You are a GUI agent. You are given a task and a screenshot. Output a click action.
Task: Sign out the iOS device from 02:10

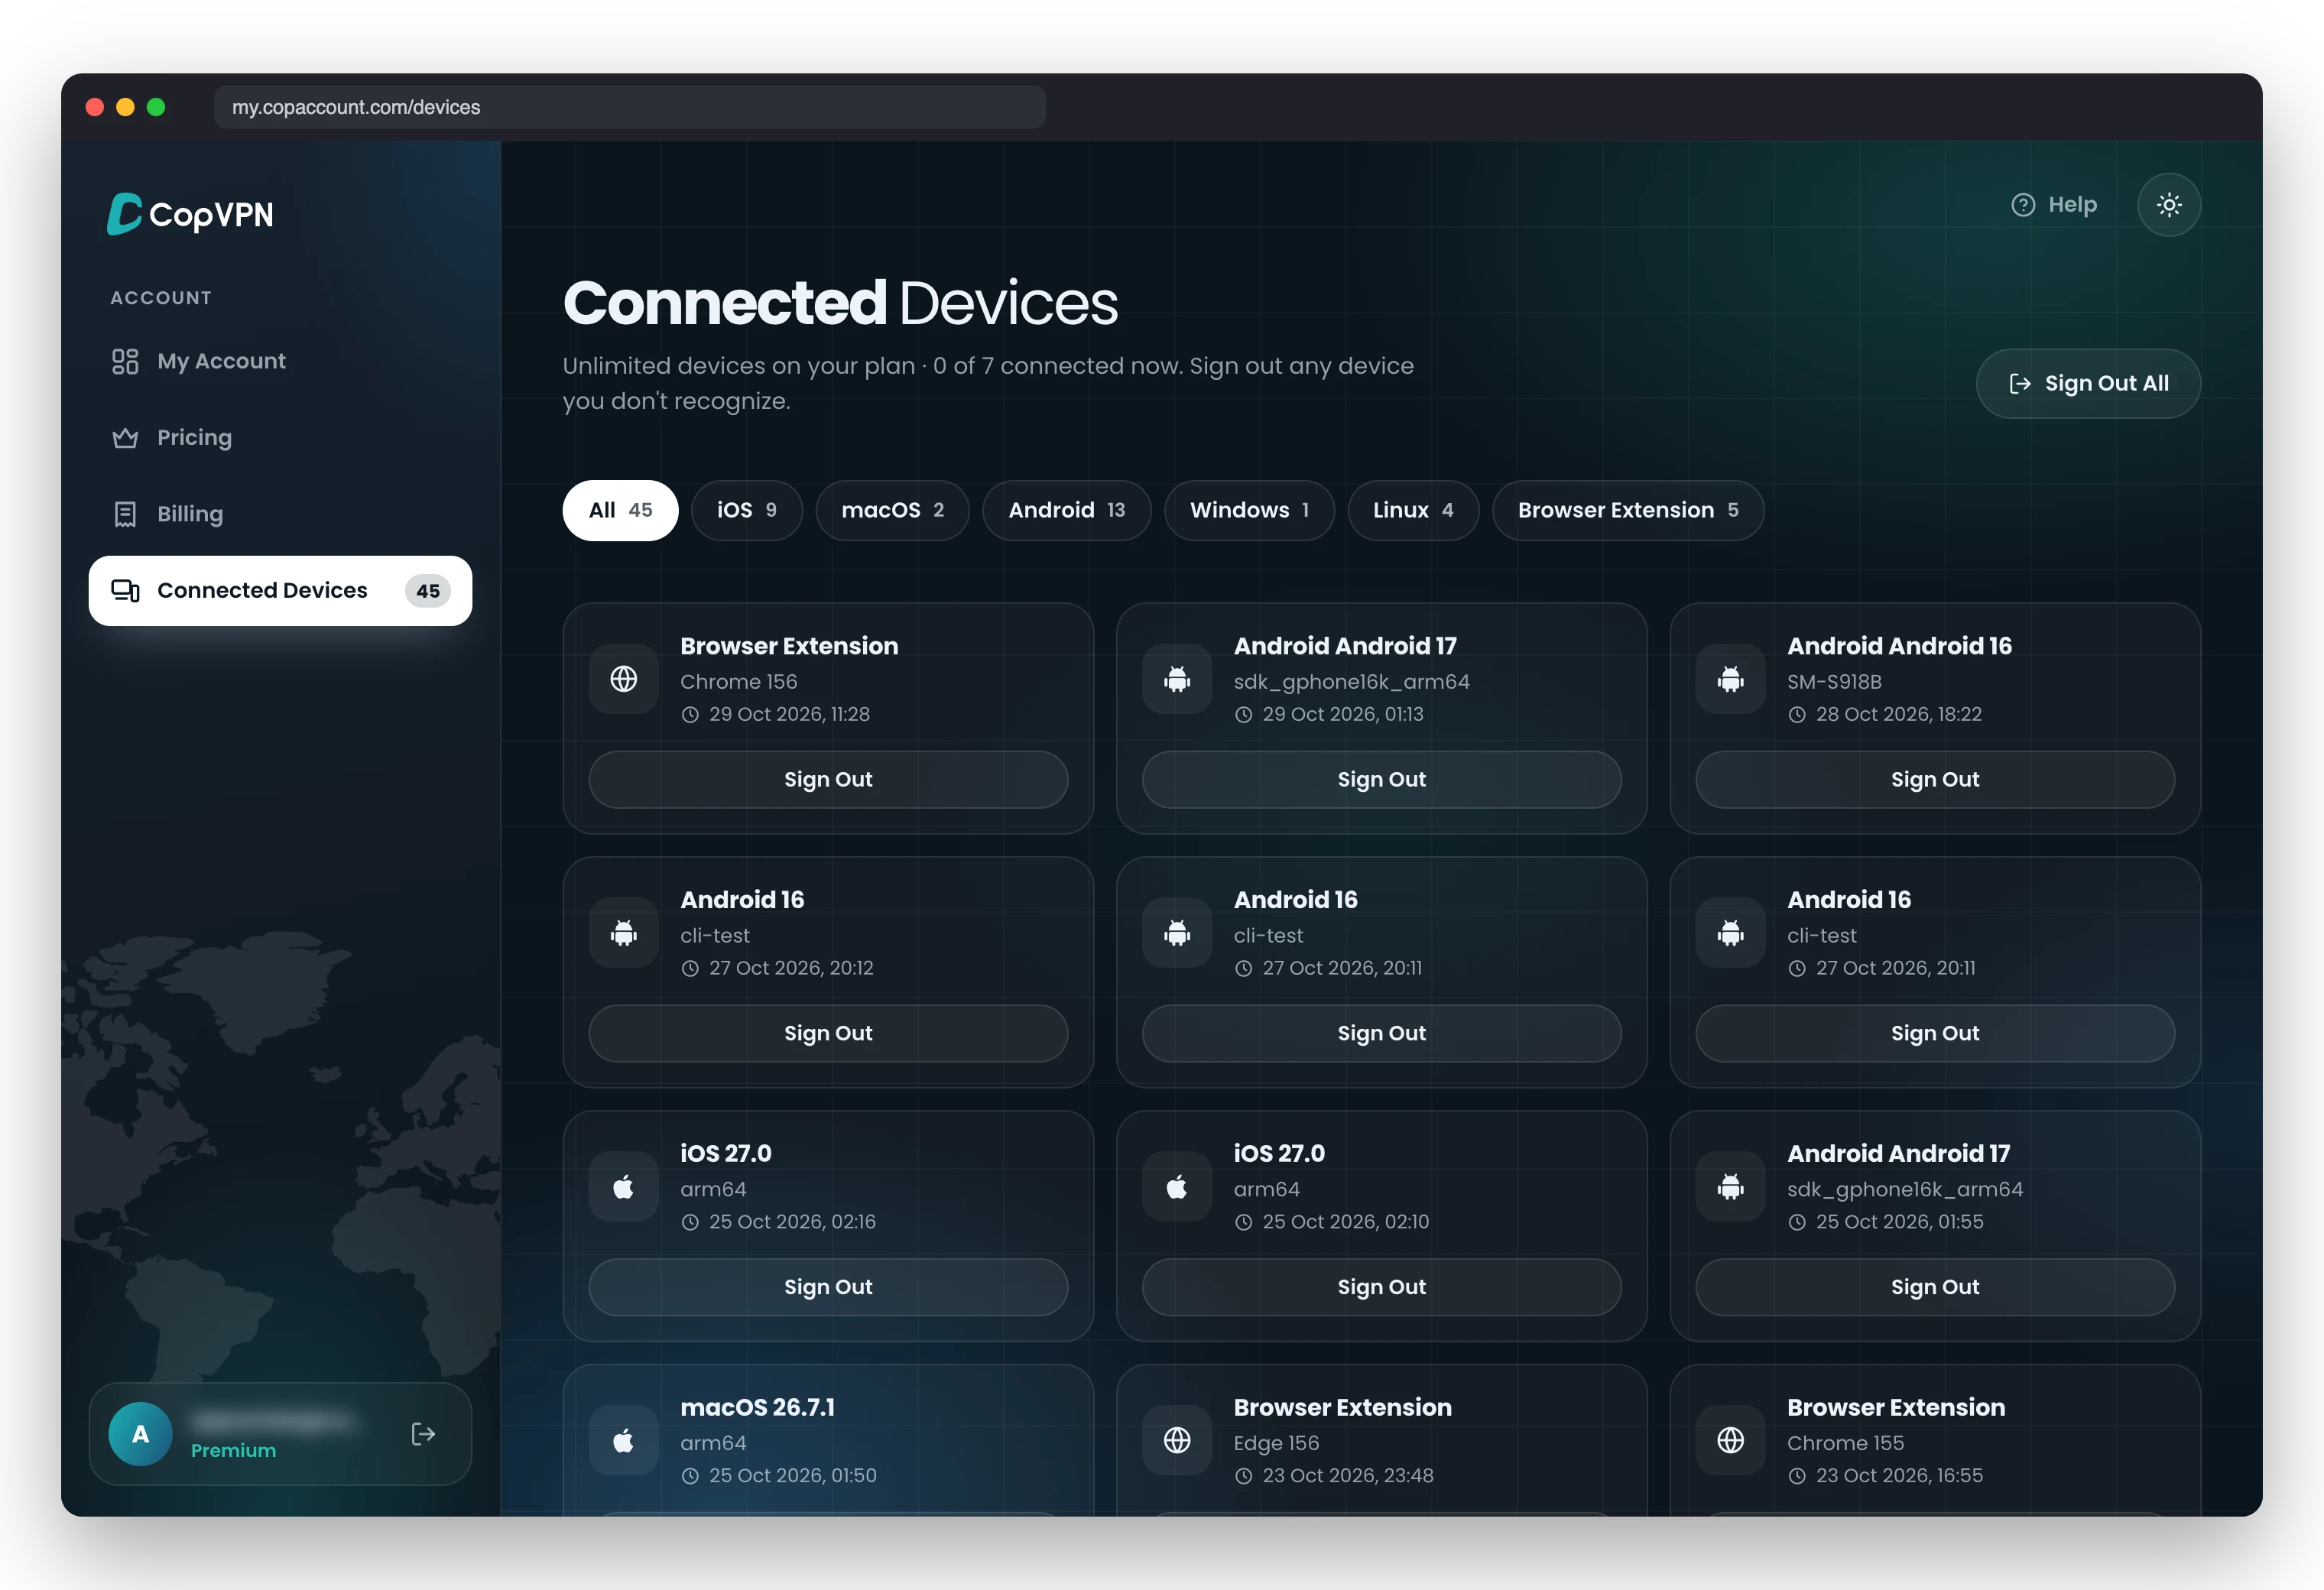pyautogui.click(x=1381, y=1287)
